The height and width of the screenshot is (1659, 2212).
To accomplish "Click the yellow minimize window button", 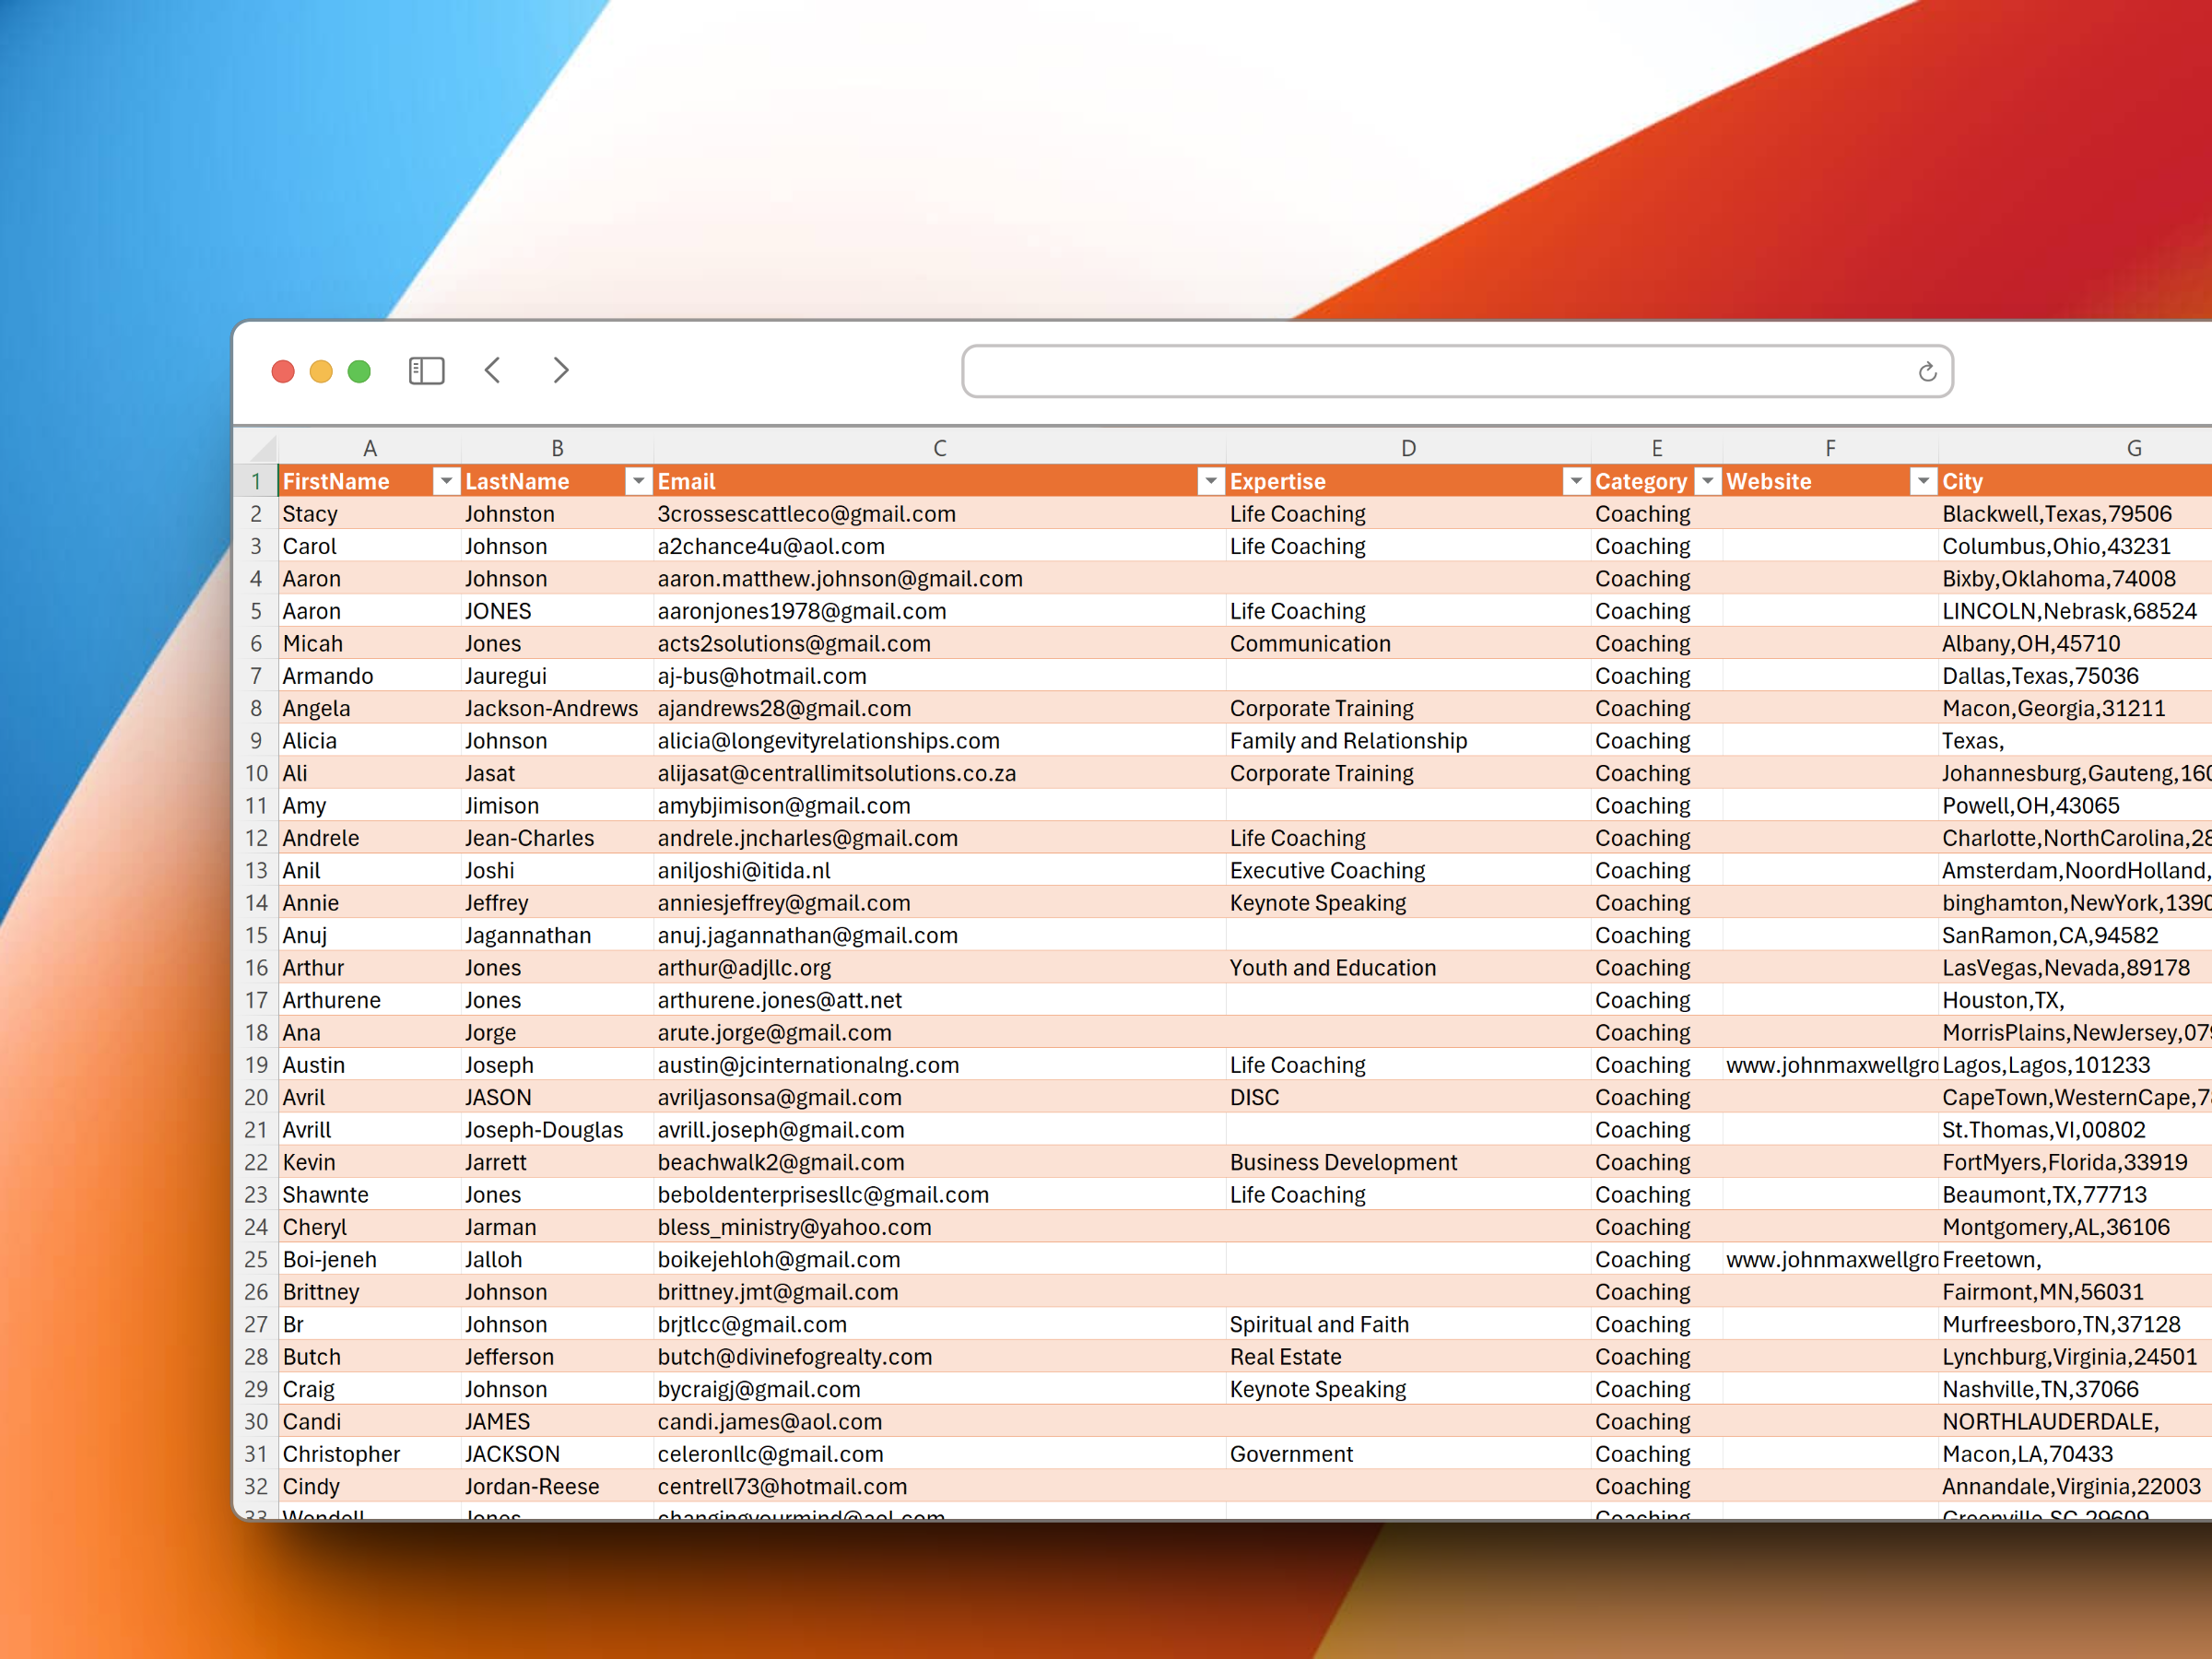I will pyautogui.click(x=321, y=372).
